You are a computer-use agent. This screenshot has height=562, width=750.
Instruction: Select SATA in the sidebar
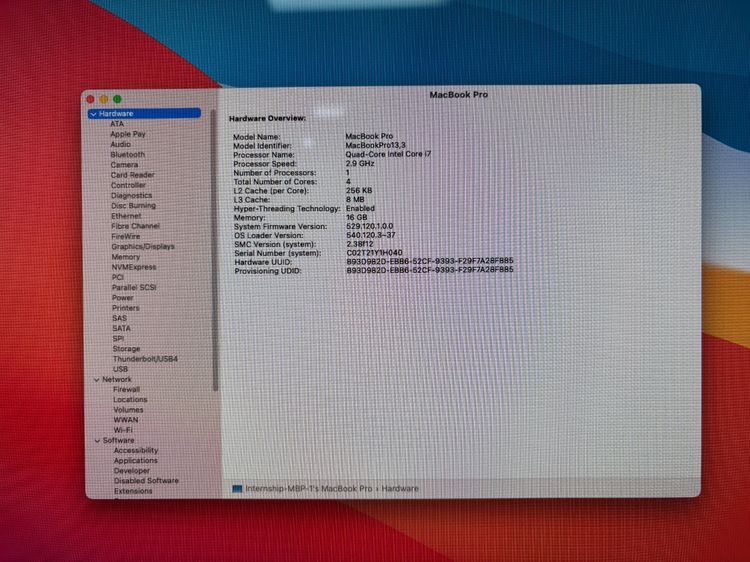[121, 329]
